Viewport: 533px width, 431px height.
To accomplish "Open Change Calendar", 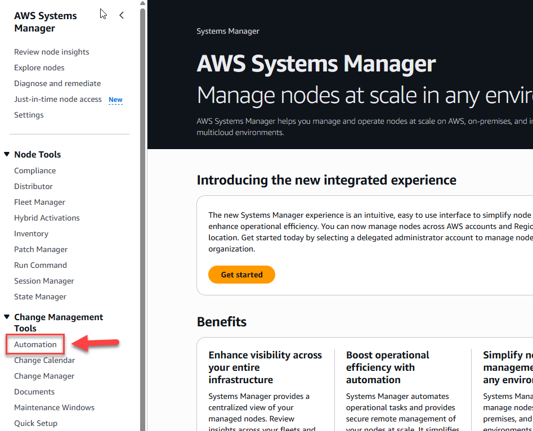I will pyautogui.click(x=45, y=360).
